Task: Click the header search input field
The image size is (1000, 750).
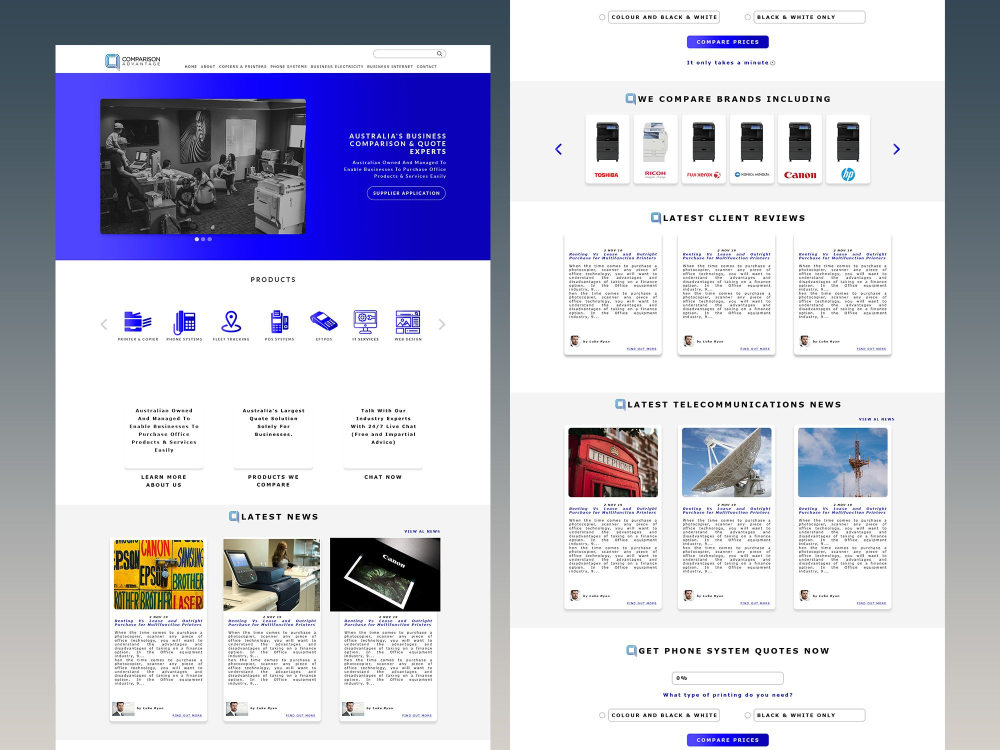Action: coord(409,54)
